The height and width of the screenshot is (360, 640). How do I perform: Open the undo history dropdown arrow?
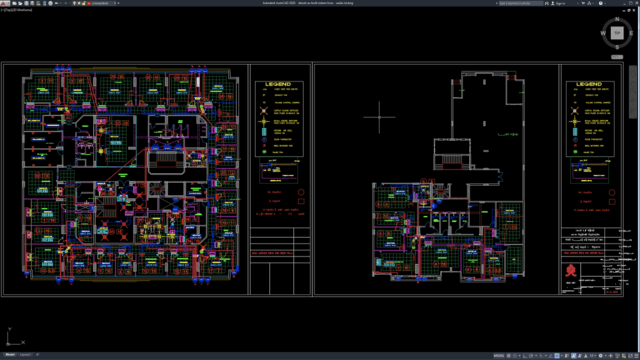click(60, 3)
